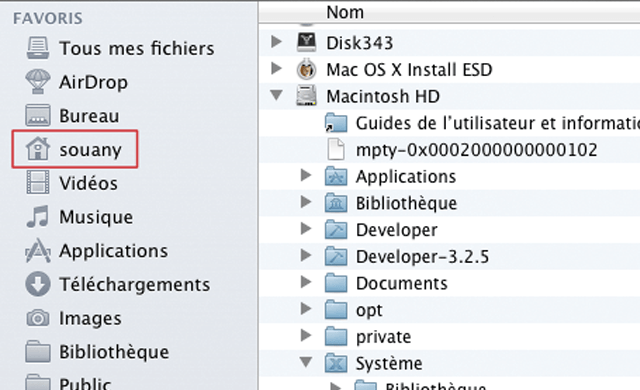The image size is (640, 390).
Task: Click the Téléchargements download arrow icon
Action: pos(38,284)
